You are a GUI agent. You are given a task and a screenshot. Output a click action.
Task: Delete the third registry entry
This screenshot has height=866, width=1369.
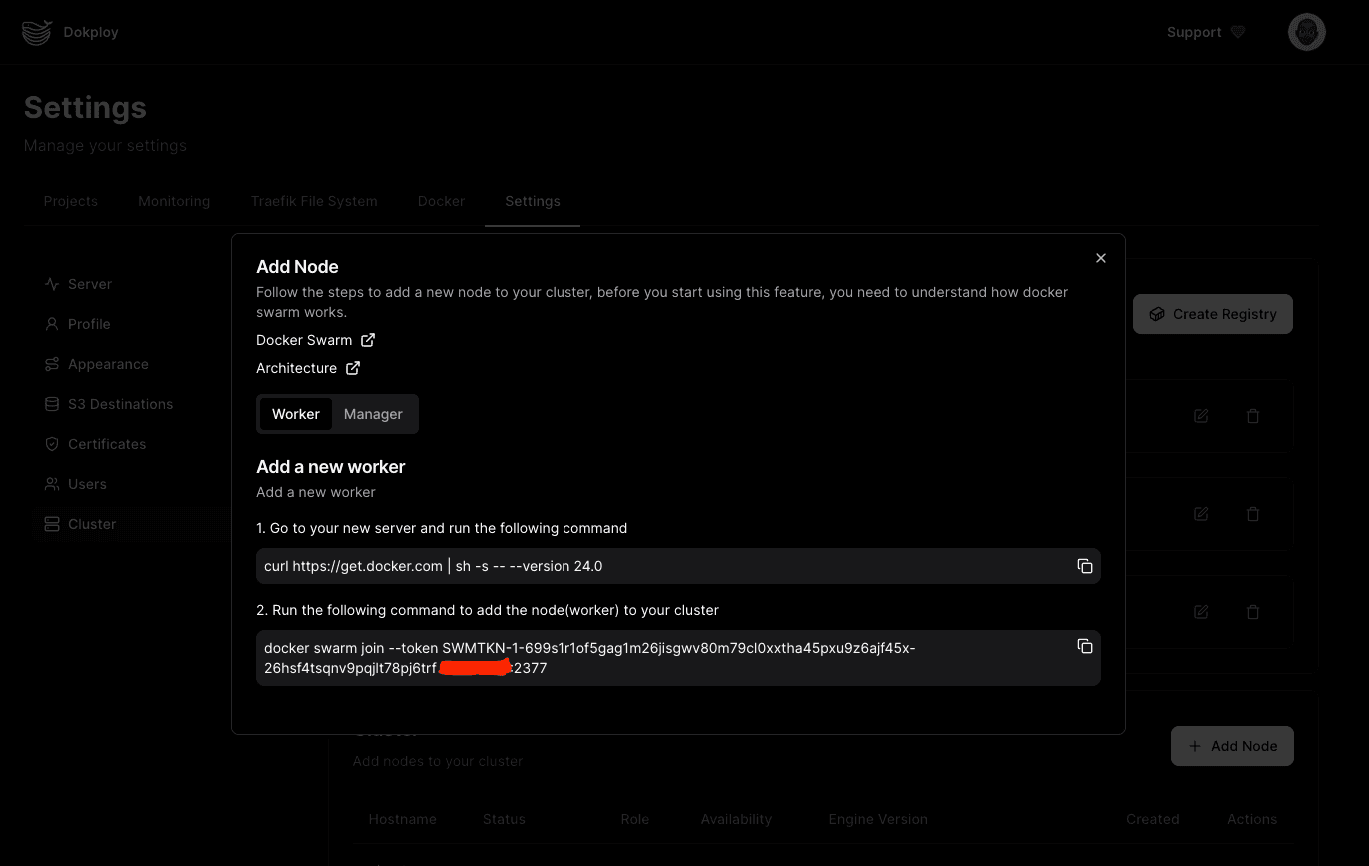point(1252,612)
